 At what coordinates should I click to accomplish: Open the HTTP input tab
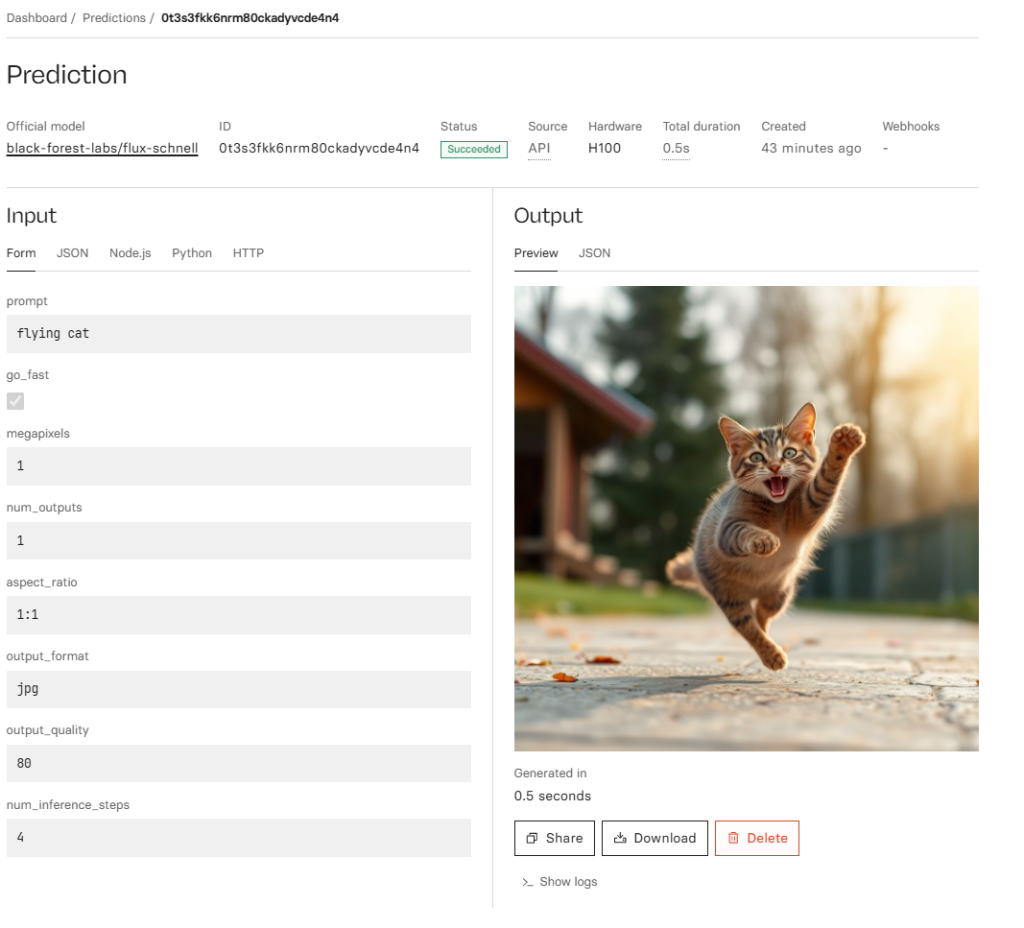(248, 253)
